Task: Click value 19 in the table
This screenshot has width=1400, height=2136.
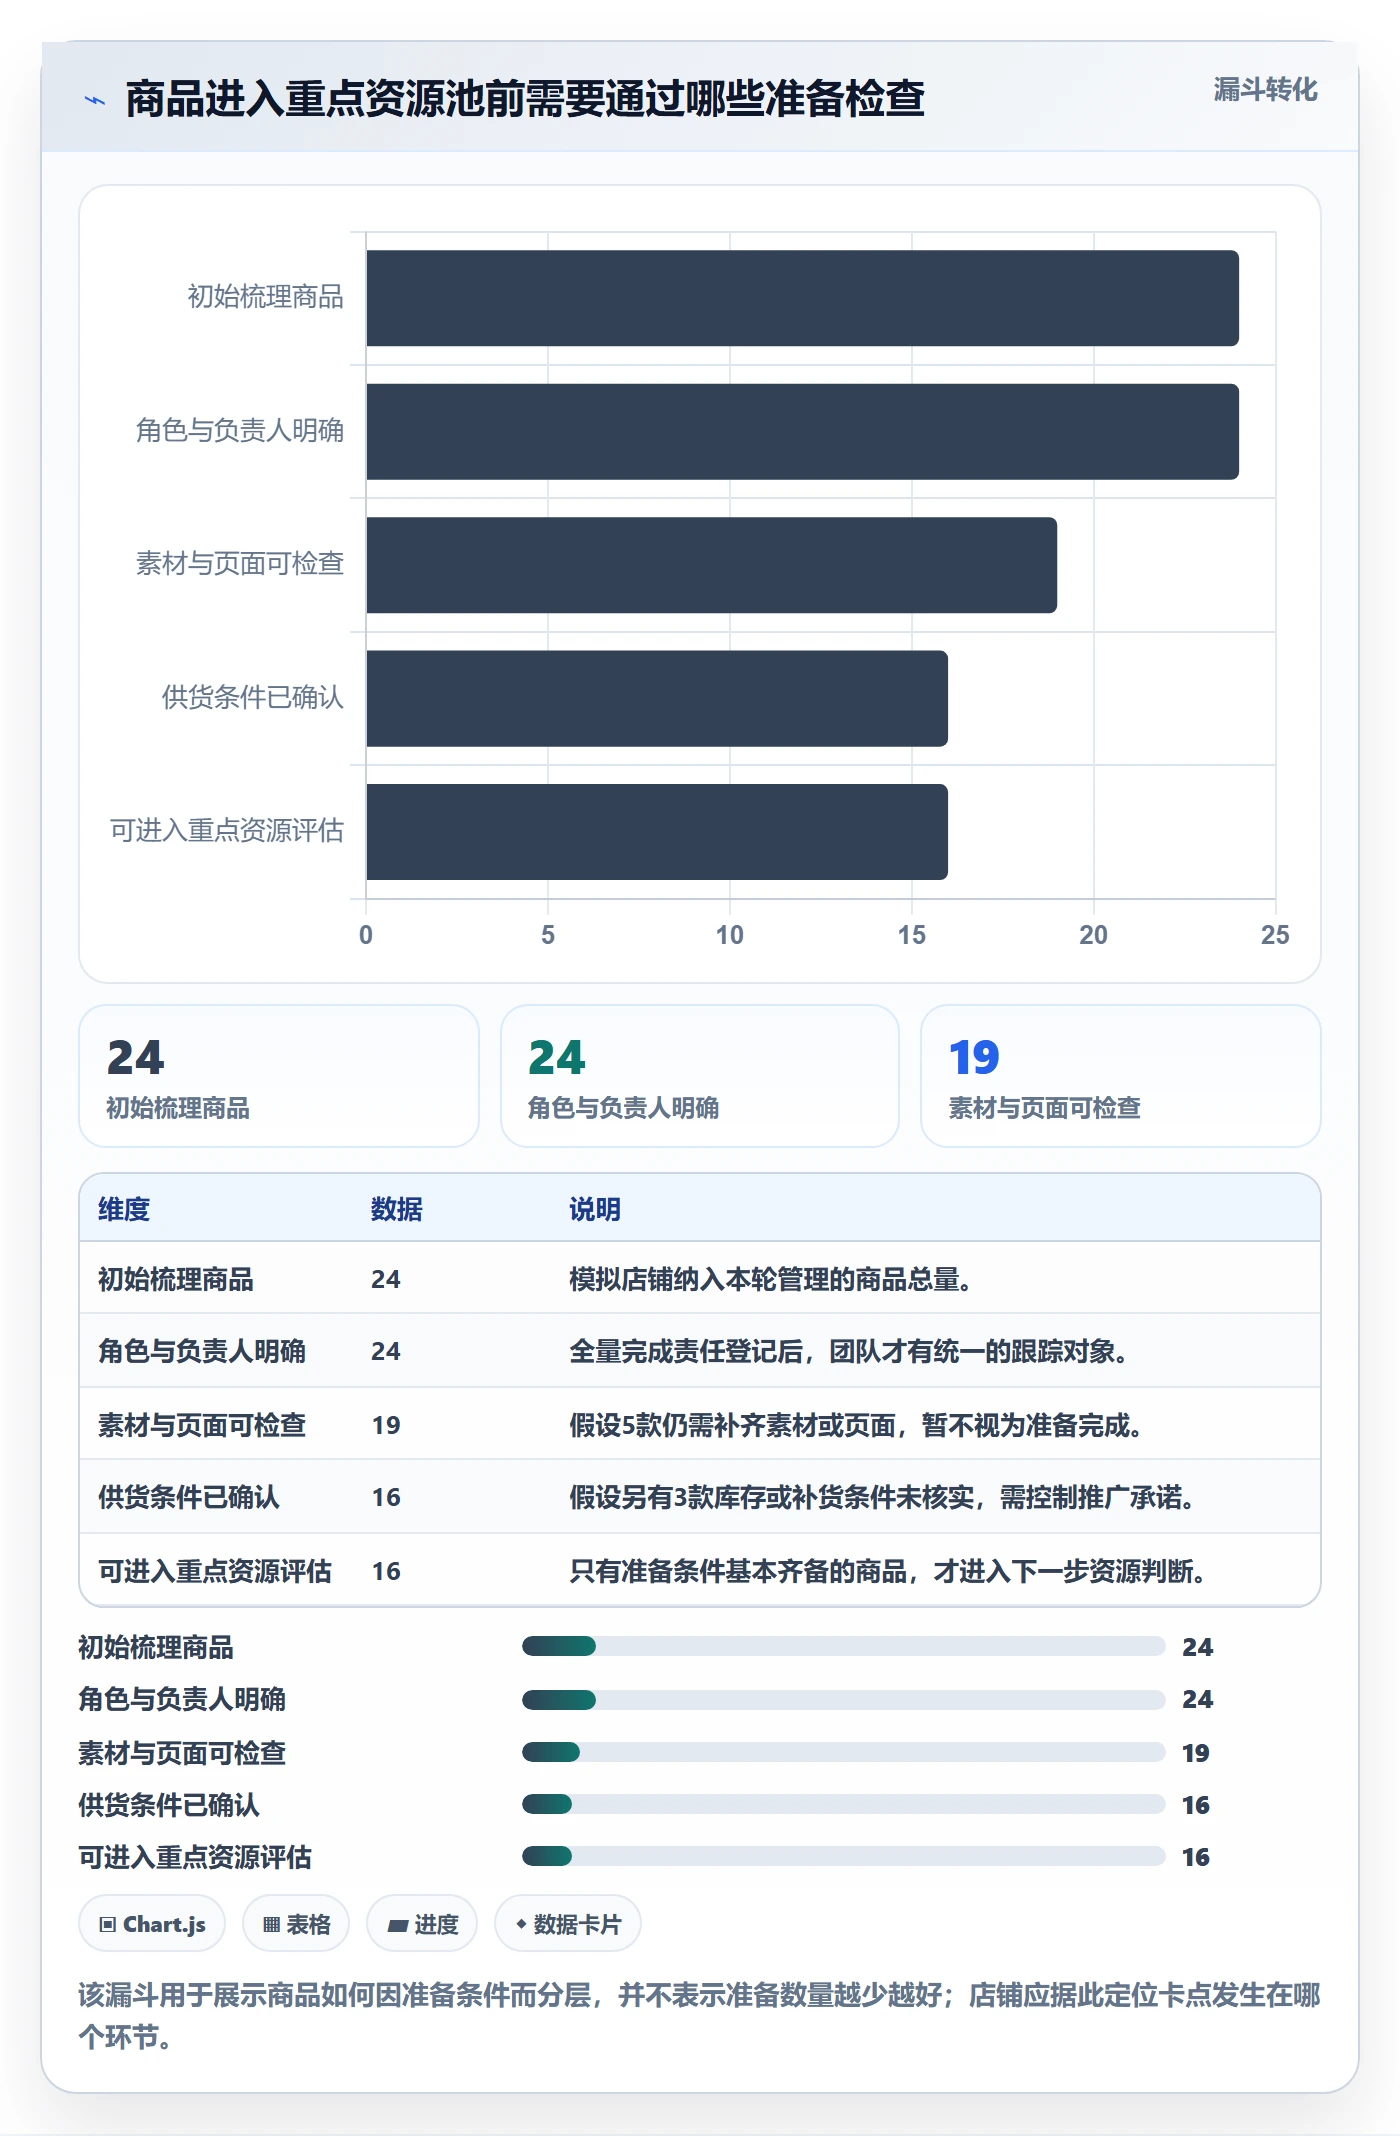Action: (386, 1425)
